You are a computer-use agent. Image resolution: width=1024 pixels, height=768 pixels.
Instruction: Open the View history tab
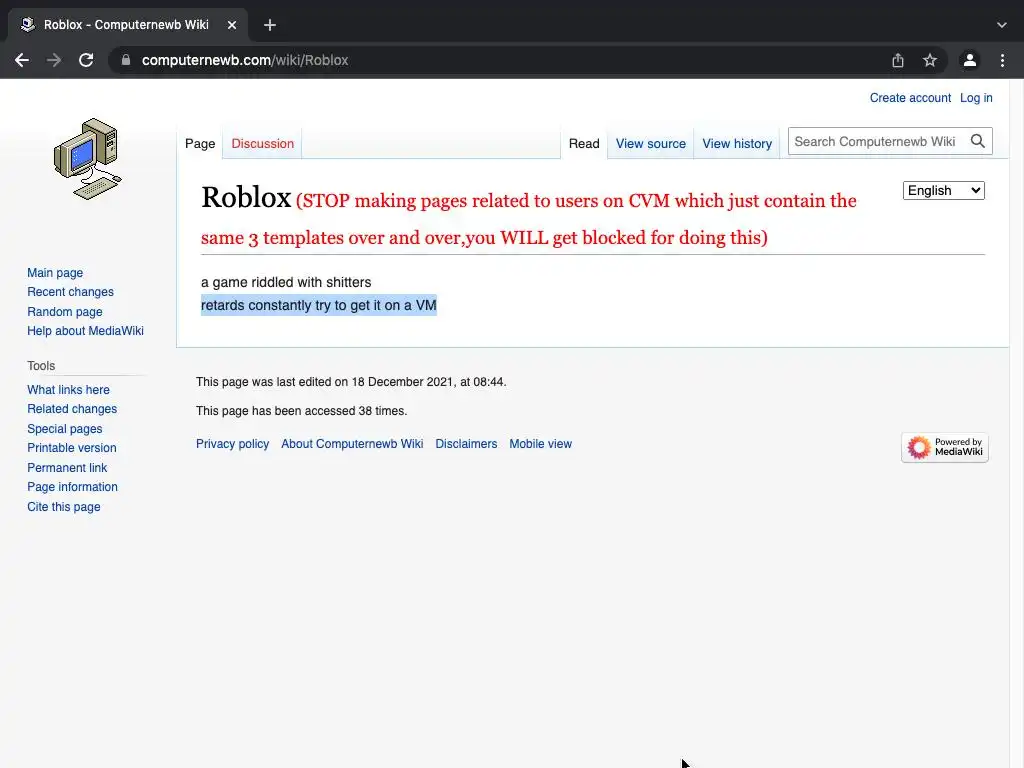pyautogui.click(x=737, y=144)
